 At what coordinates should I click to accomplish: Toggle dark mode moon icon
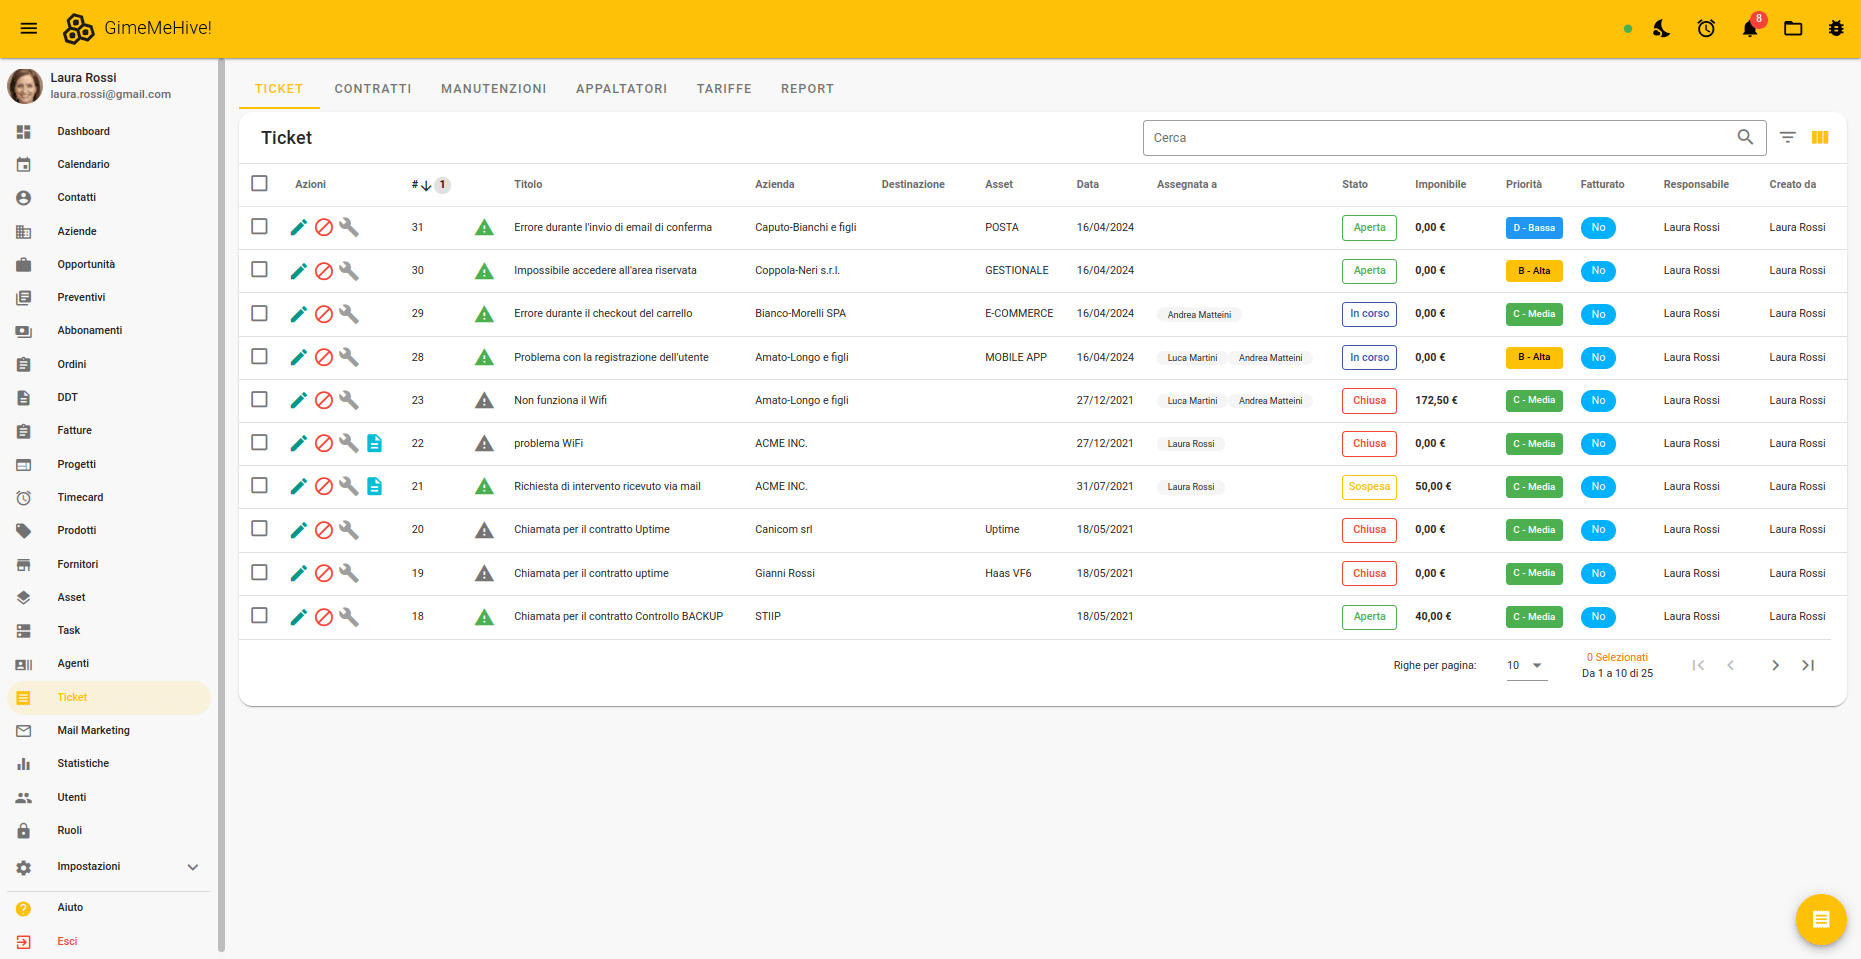coord(1662,28)
